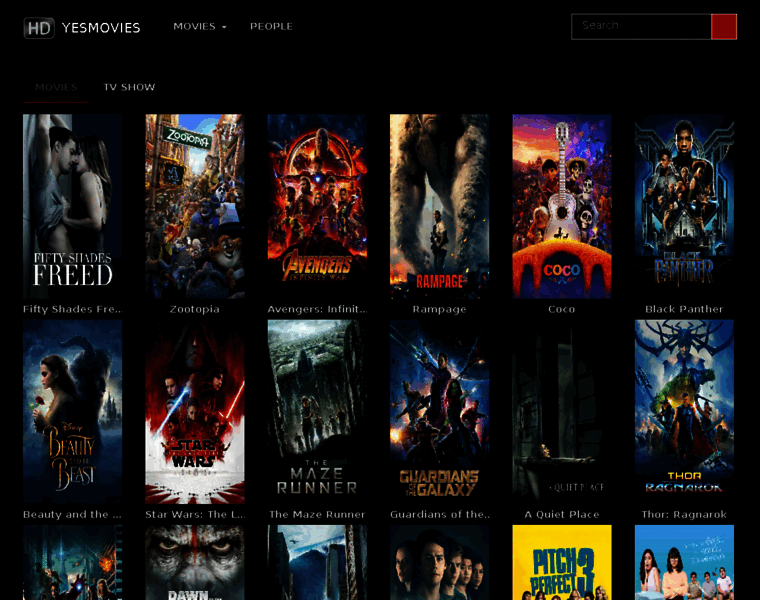Click the 'Fifty Shades Fre..' title link
Image resolution: width=760 pixels, height=600 pixels.
(73, 309)
